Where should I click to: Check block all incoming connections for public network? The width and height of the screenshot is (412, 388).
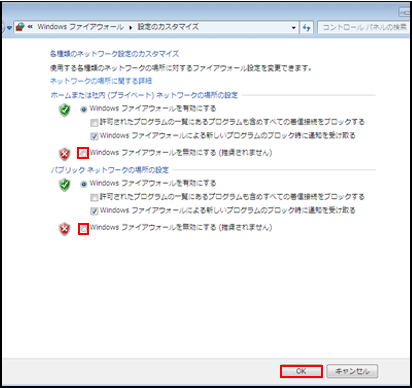[x=94, y=198]
